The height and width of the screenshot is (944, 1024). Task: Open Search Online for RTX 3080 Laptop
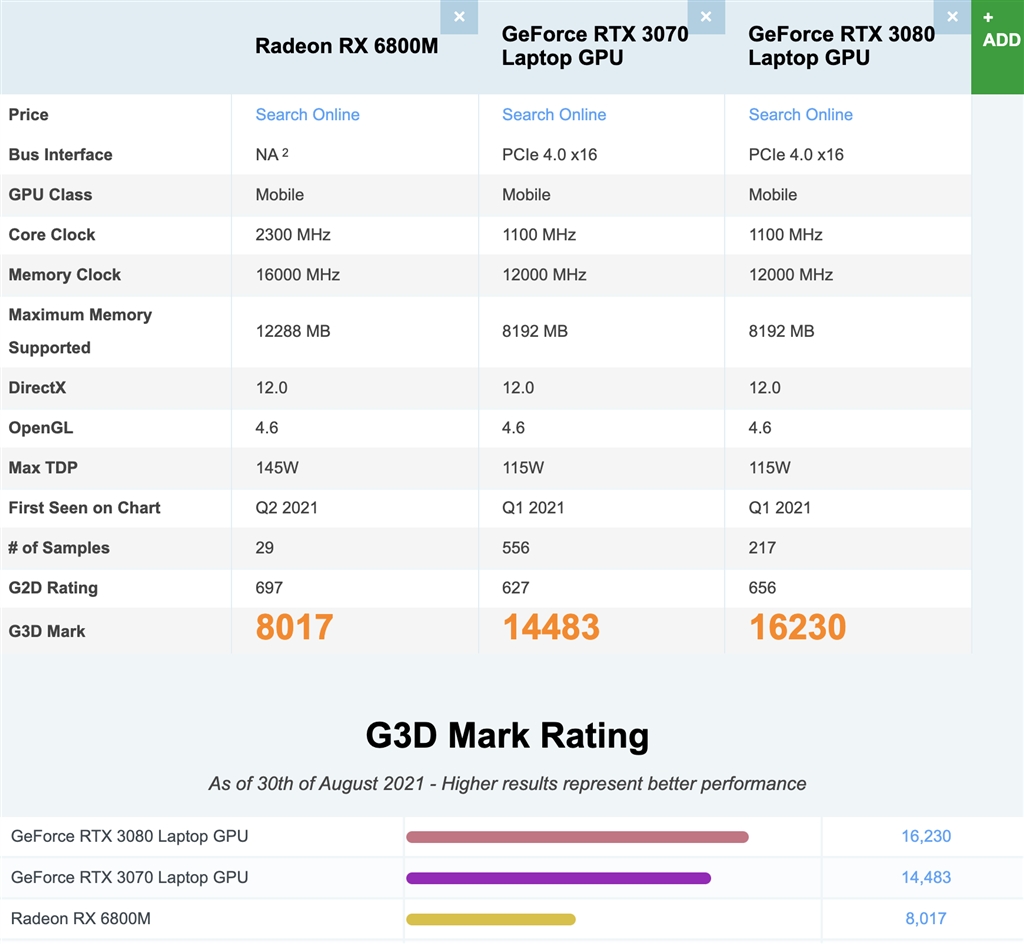pos(800,115)
